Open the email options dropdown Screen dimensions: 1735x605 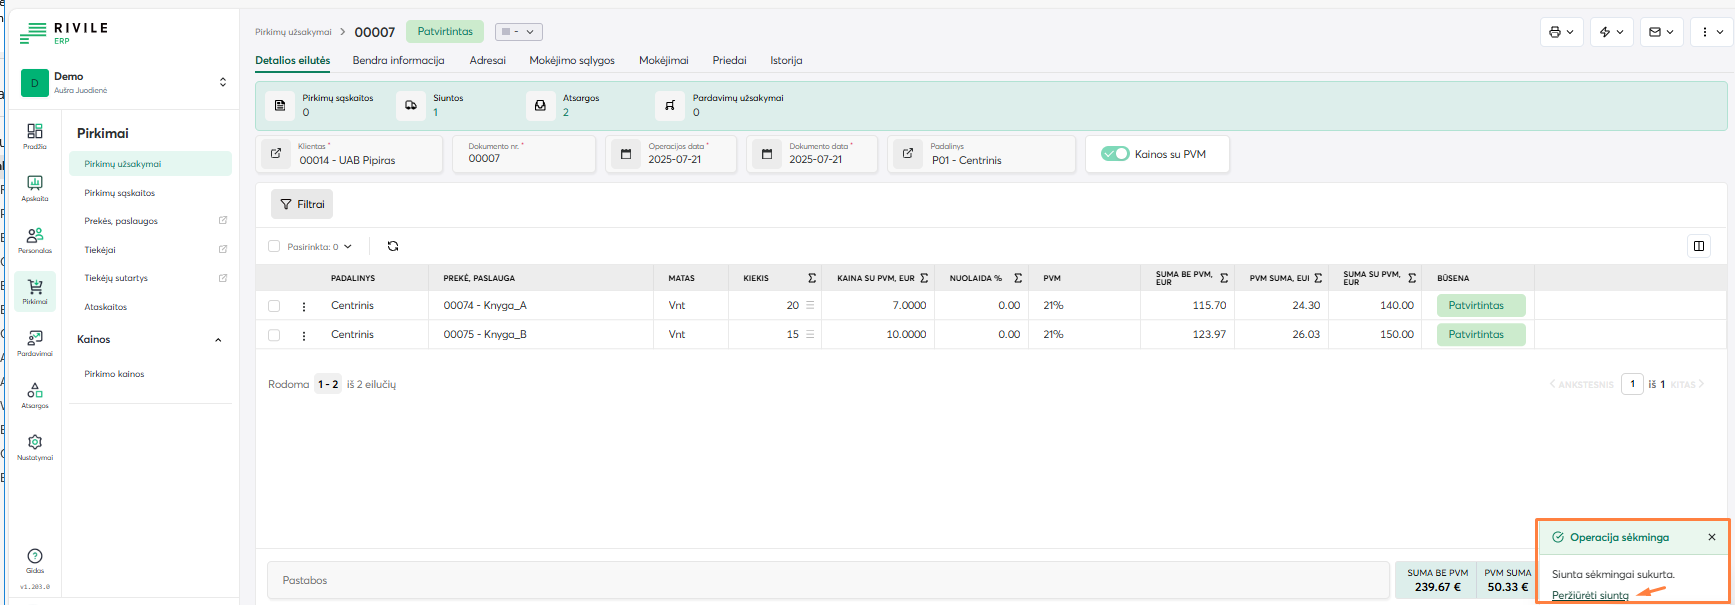pos(1661,32)
